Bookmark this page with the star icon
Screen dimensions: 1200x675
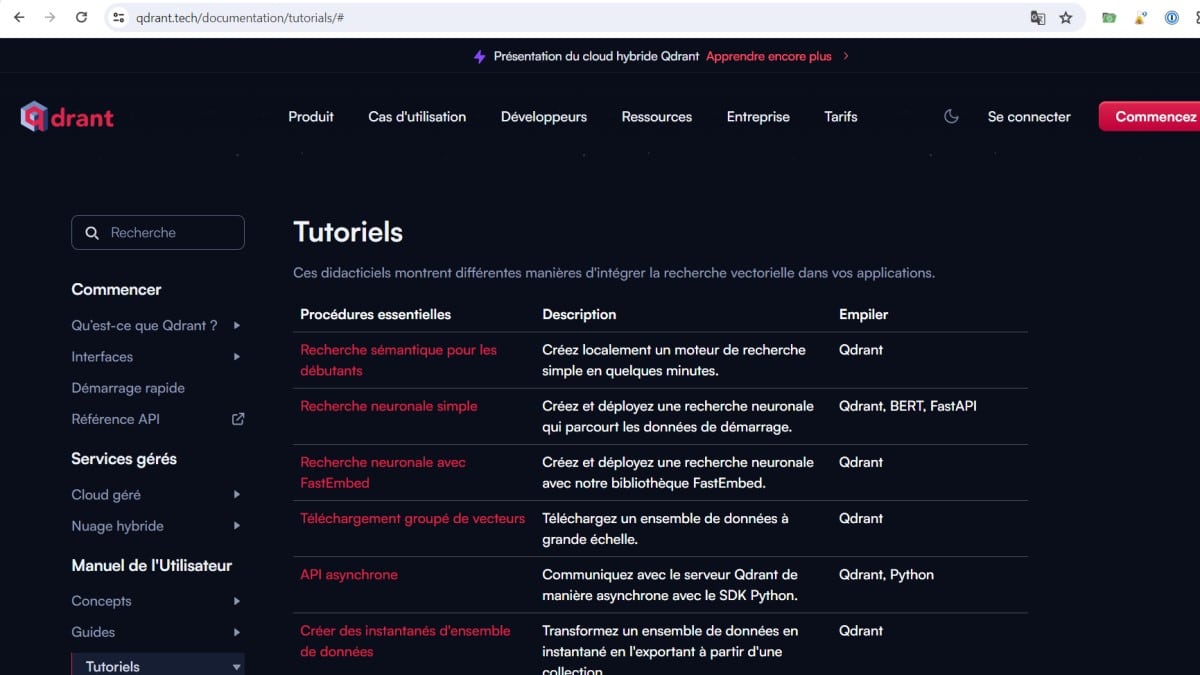pyautogui.click(x=1066, y=18)
